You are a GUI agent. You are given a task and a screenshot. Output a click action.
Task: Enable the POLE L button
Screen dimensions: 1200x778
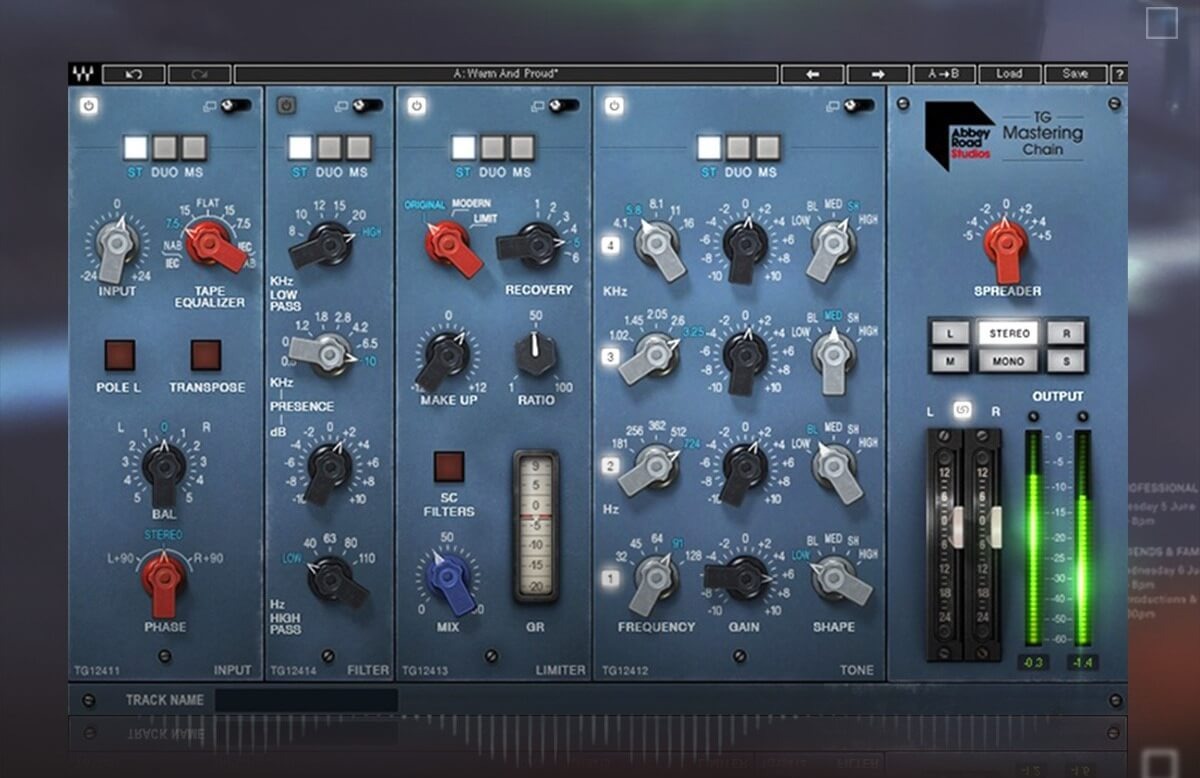120,355
